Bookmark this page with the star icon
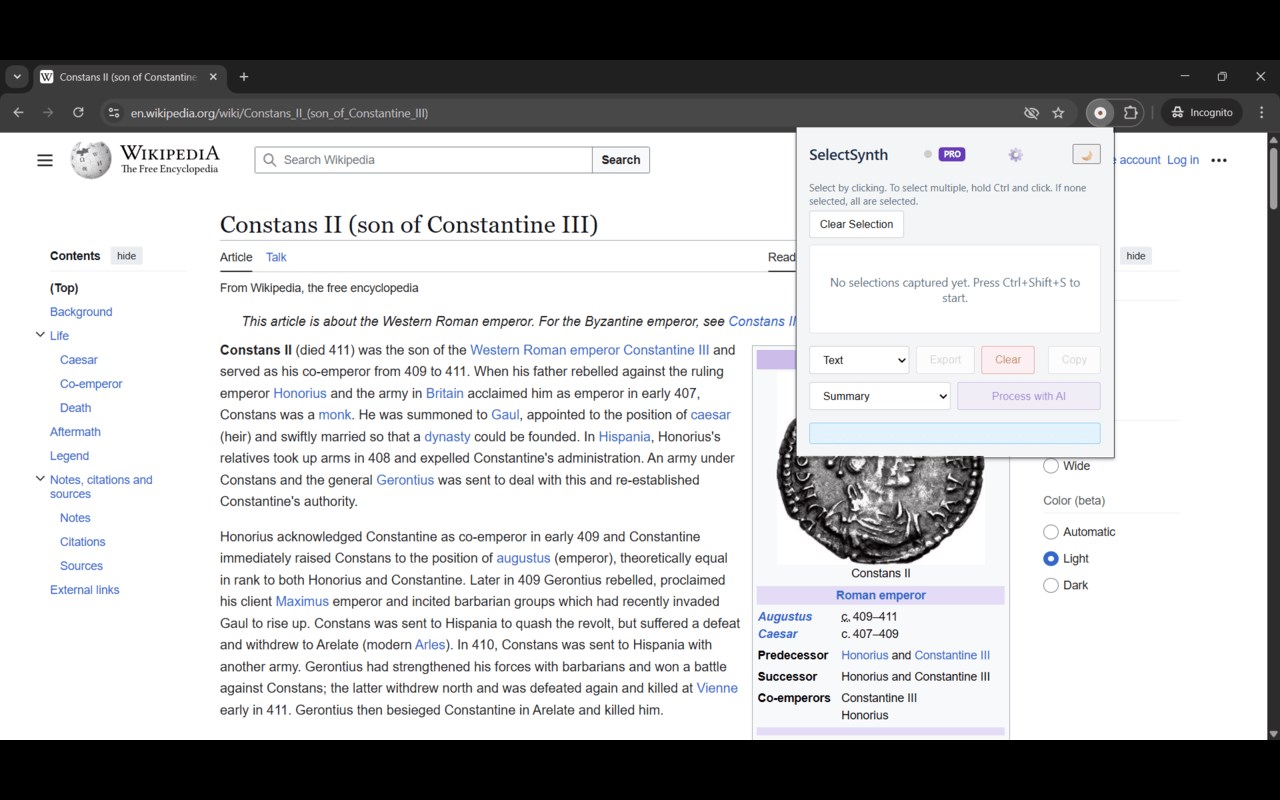 tap(1058, 113)
